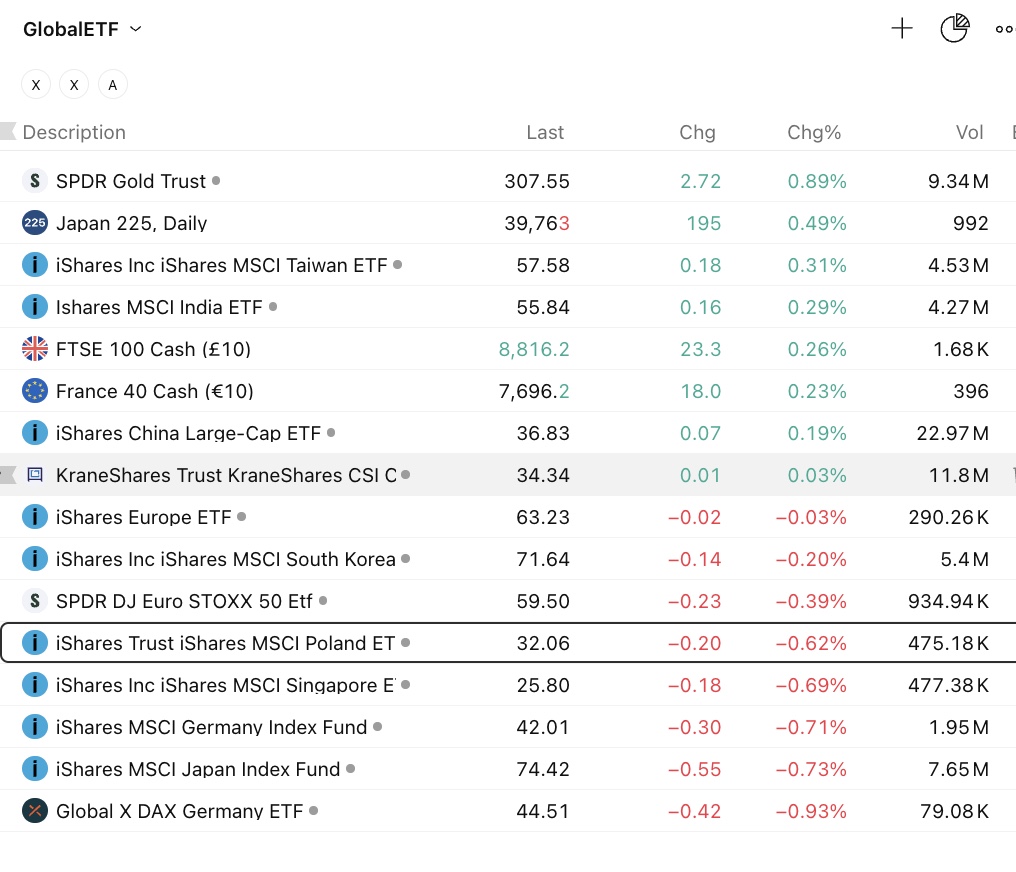Select iShares China Large-Cap ETF name
This screenshot has width=1016, height=872.
(189, 433)
